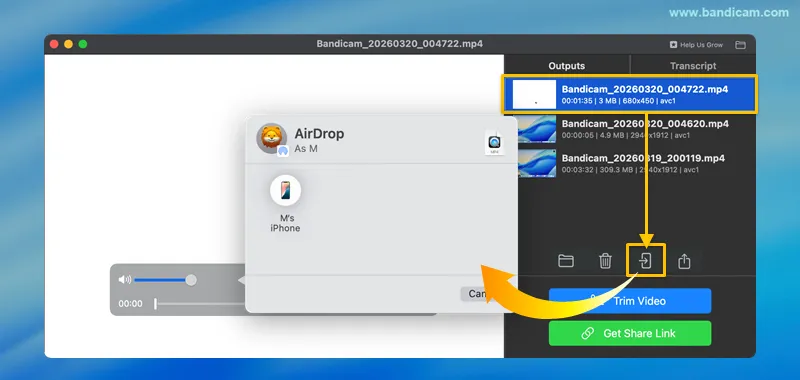Switch to the Transcript tab

click(x=693, y=66)
